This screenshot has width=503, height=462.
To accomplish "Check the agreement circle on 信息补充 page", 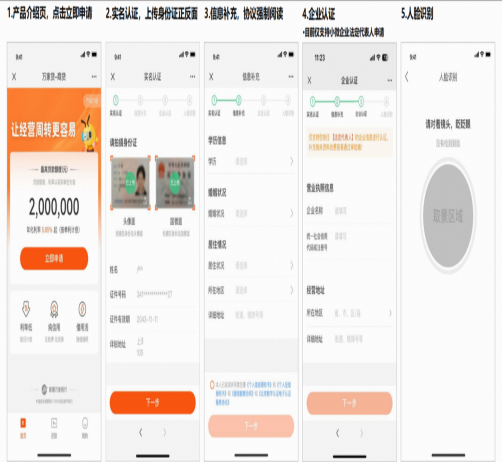I will coord(212,385).
